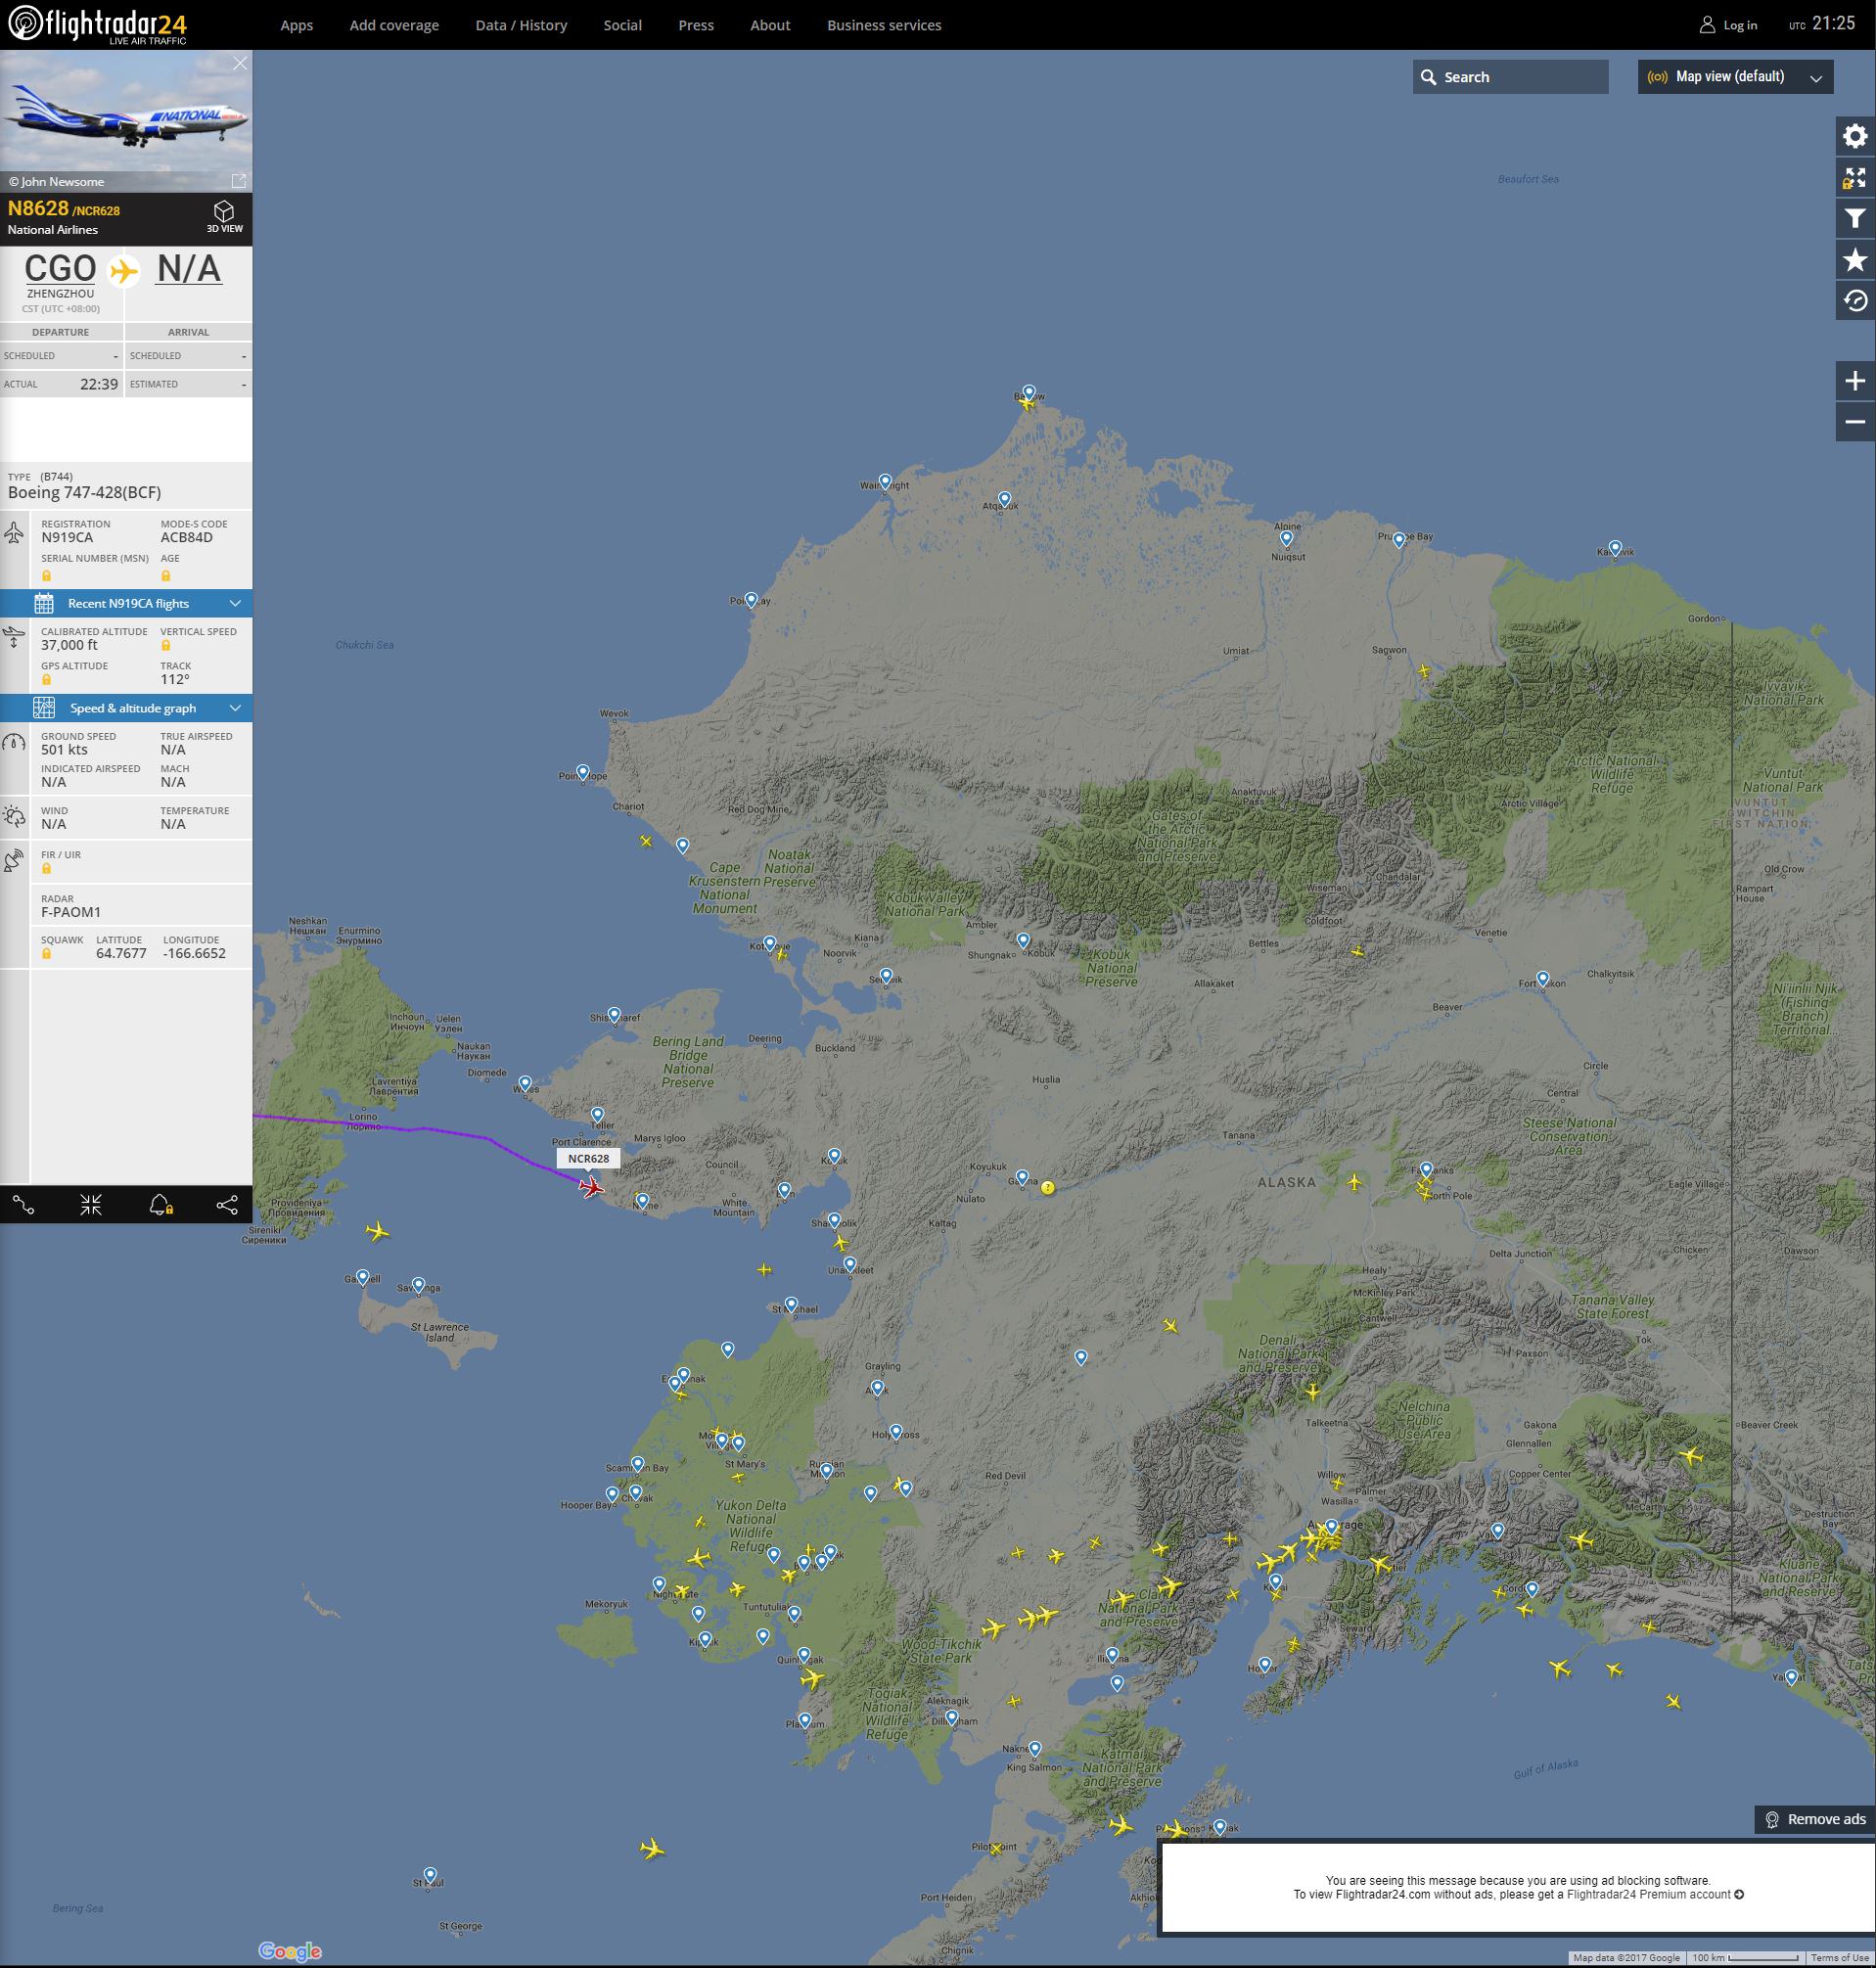The height and width of the screenshot is (1968, 1876).
Task: Click the calibrated altitude 37,000 ft
Action: 69,645
